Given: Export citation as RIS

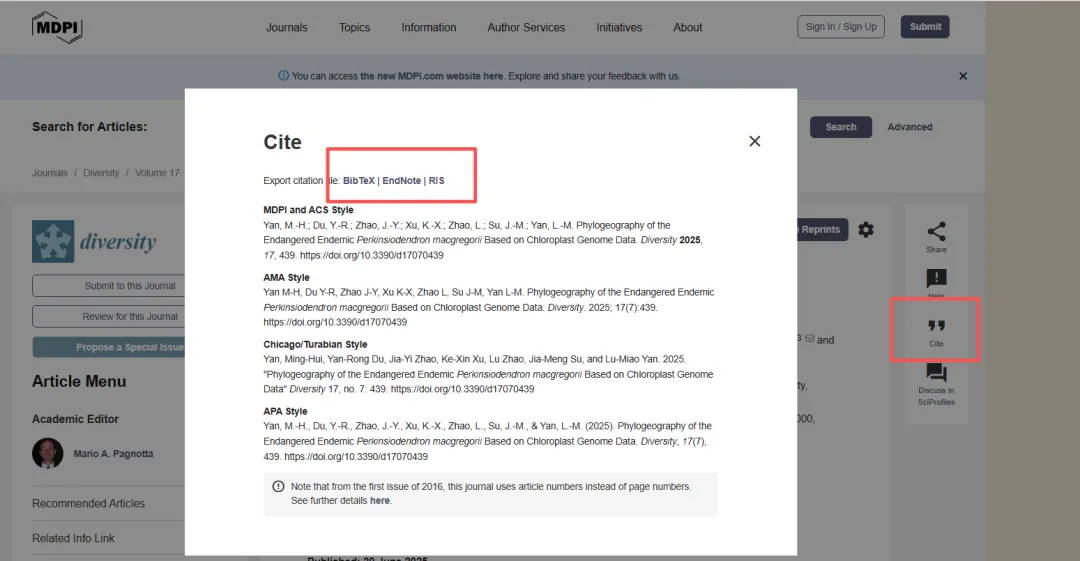Looking at the screenshot, I should (437, 181).
